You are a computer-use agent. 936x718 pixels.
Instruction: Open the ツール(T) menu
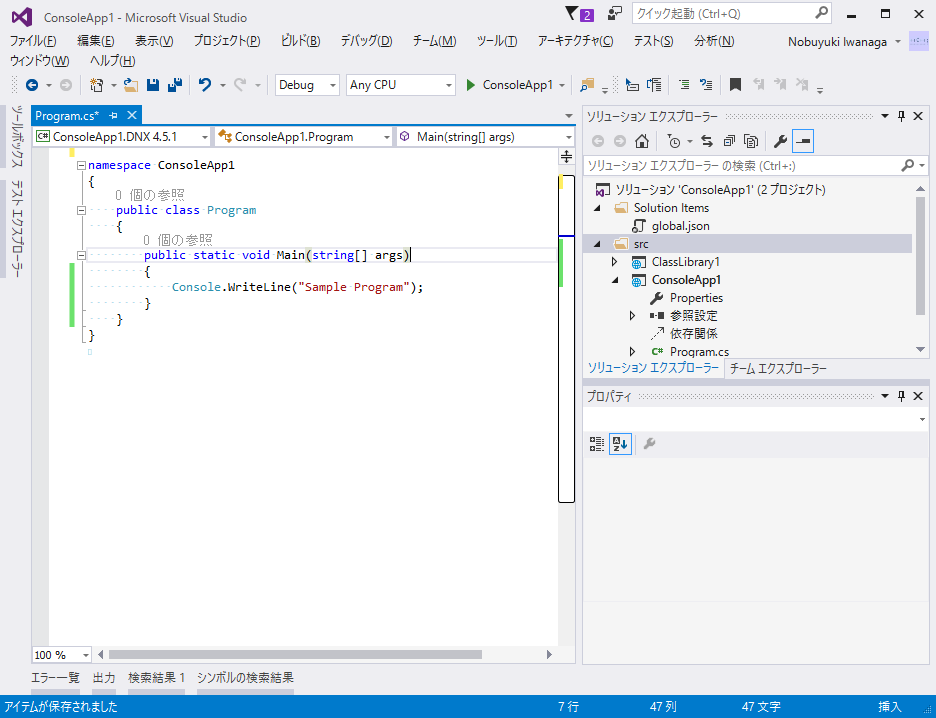(497, 41)
